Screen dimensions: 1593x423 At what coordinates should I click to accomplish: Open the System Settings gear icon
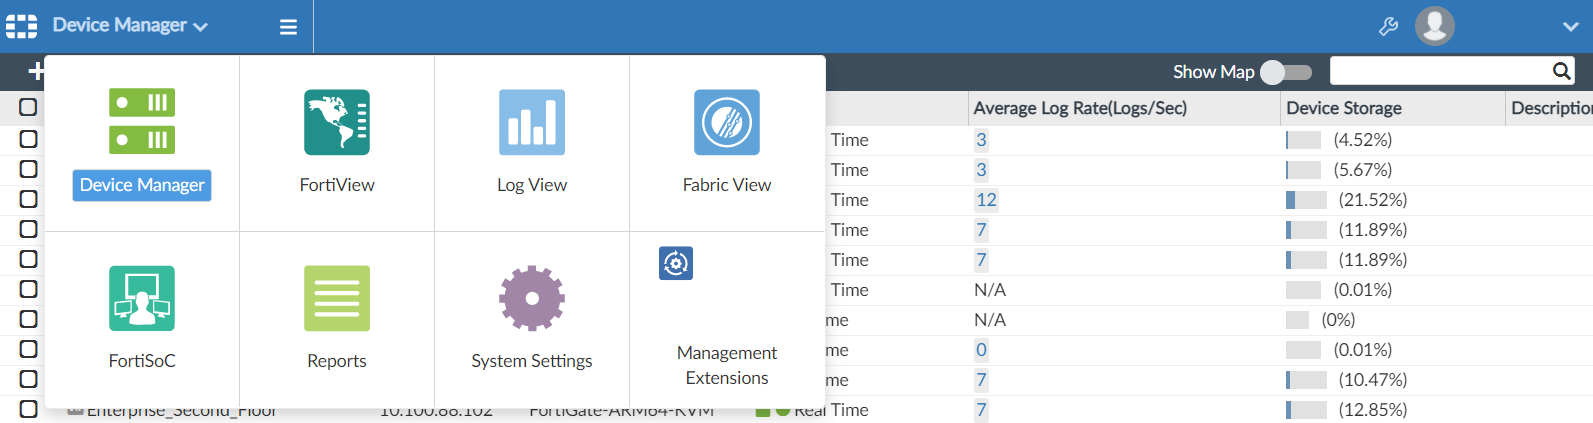[x=532, y=298]
